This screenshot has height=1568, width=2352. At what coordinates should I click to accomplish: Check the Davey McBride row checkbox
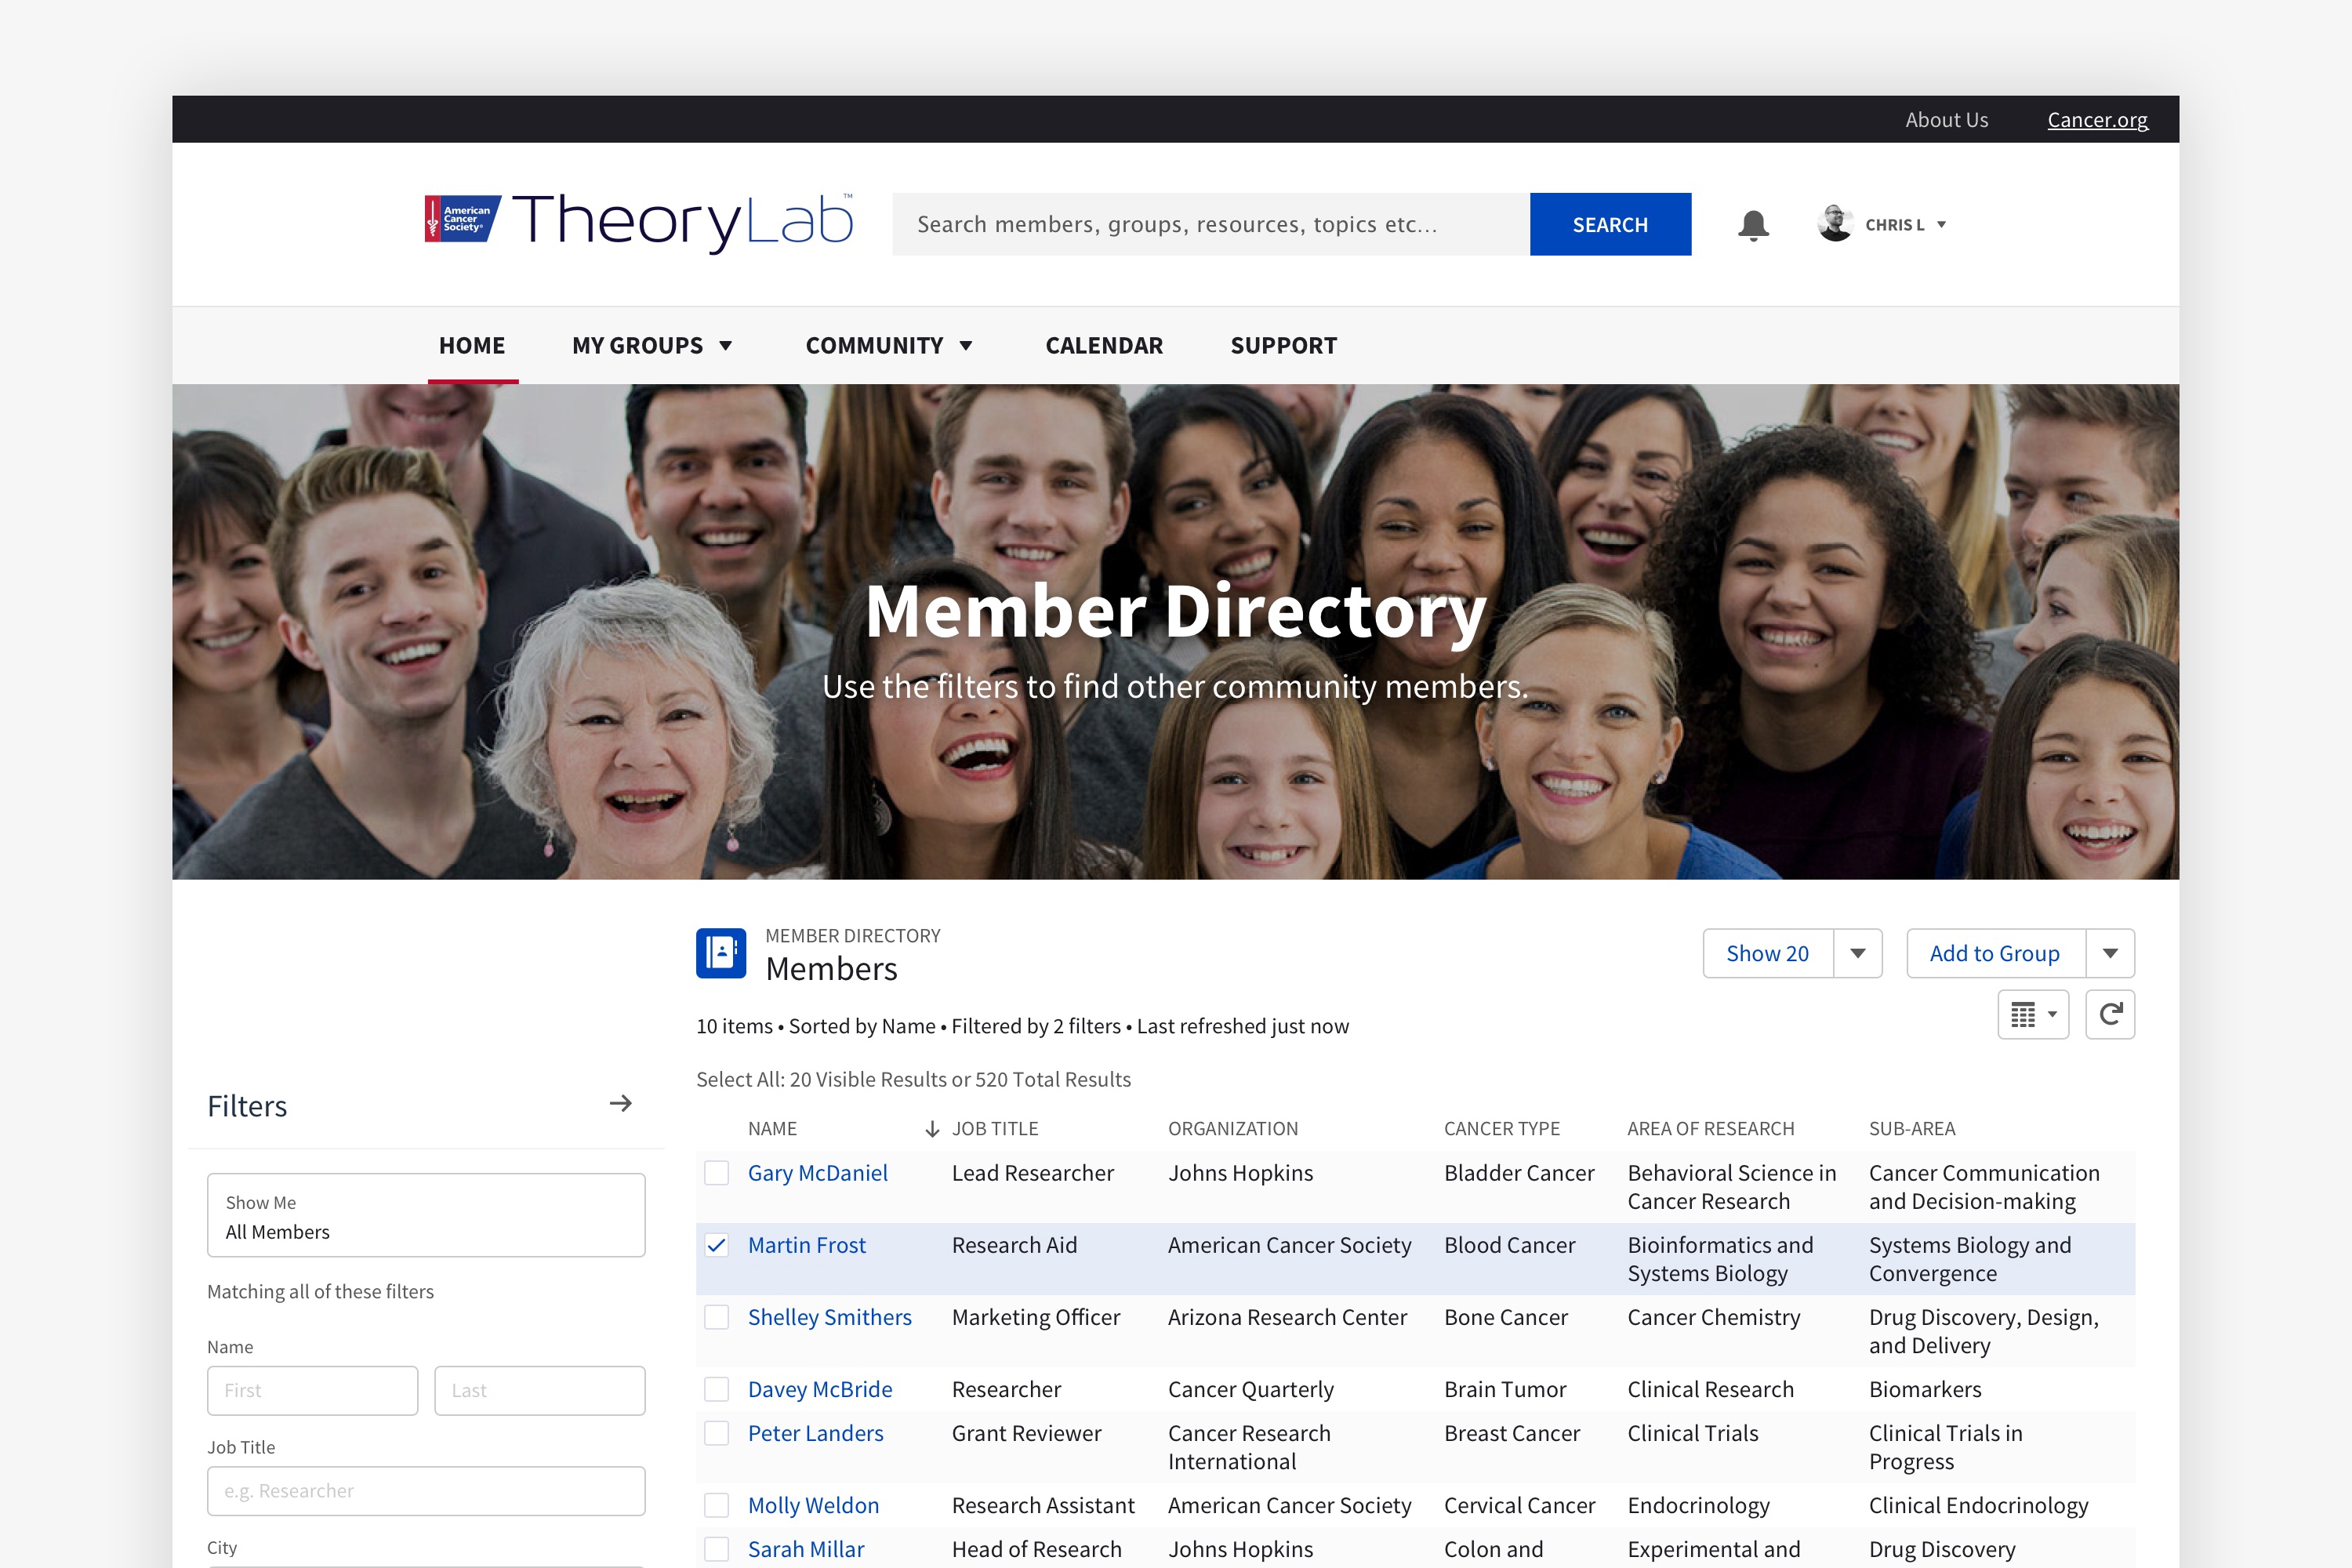click(x=716, y=1389)
